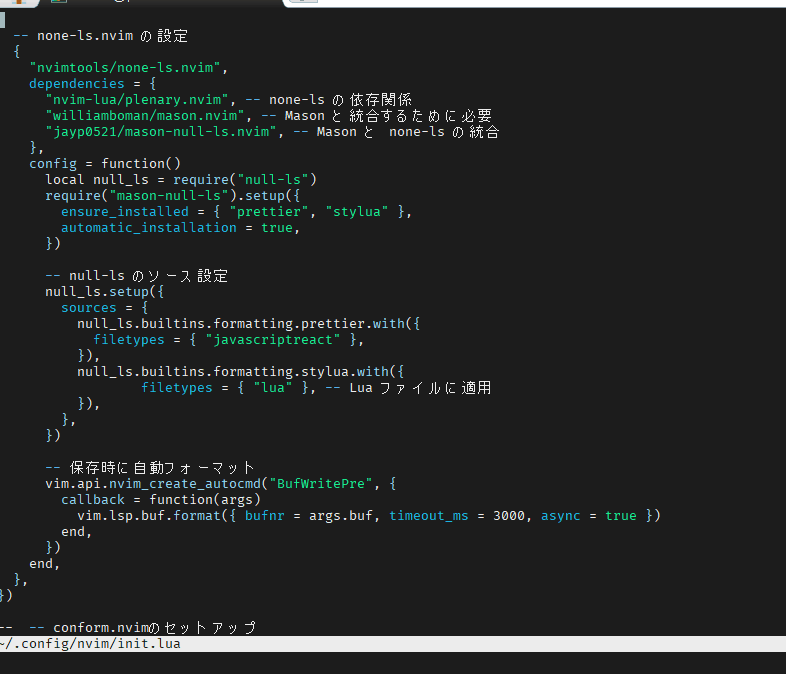
Task: Click the "automatic_installation" key
Action: click(149, 228)
